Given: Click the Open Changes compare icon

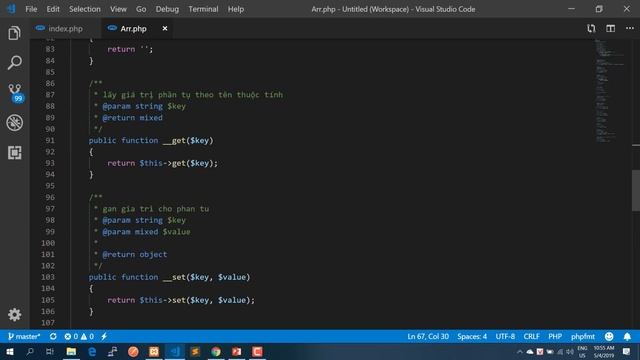Looking at the screenshot, I should pyautogui.click(x=591, y=29).
